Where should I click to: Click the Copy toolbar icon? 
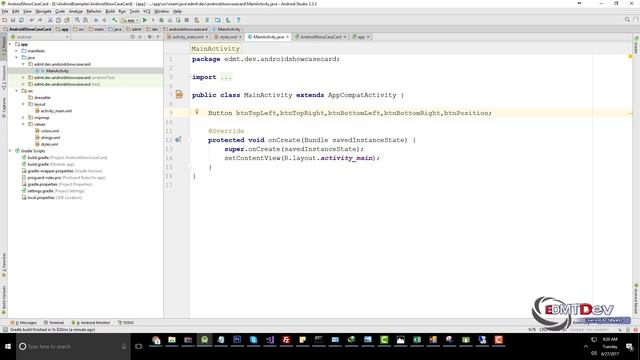click(58, 20)
